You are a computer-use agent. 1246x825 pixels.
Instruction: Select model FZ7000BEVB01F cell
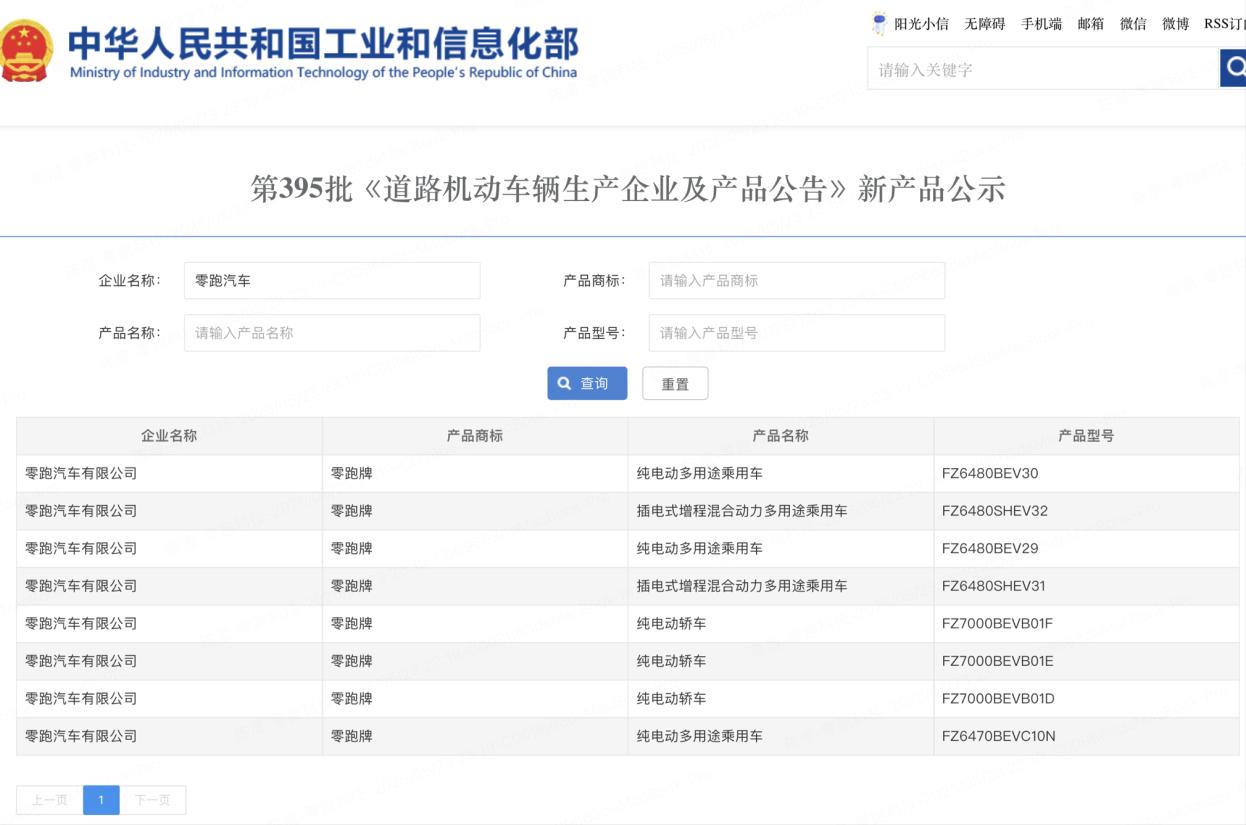pos(1087,623)
